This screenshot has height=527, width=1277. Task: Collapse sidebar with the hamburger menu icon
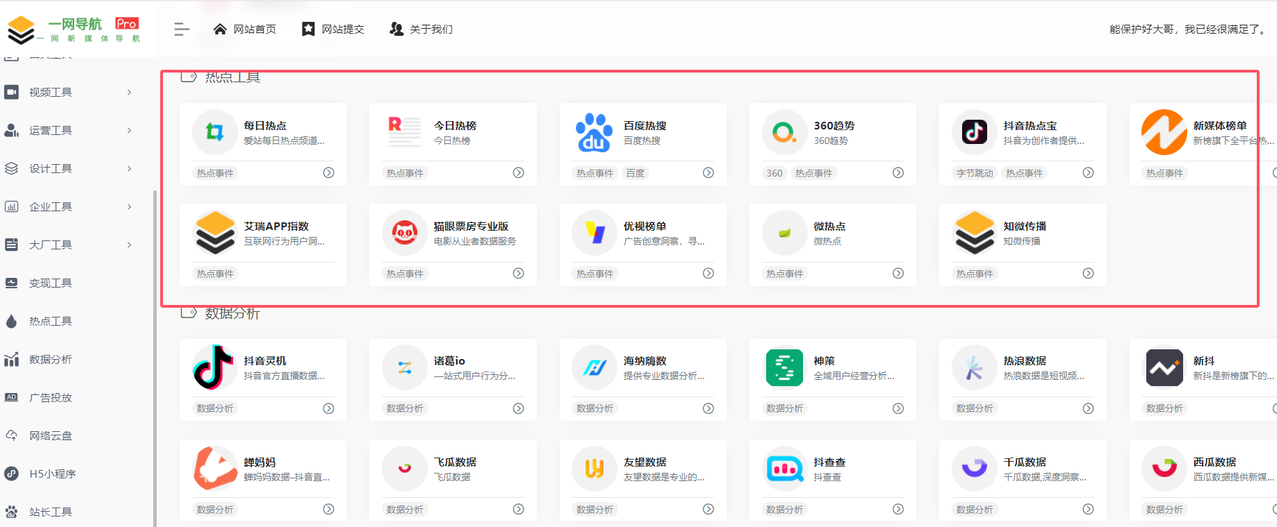182,29
